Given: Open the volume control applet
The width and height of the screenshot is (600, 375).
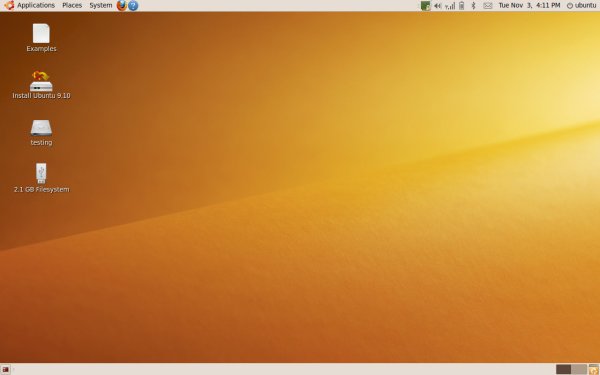Looking at the screenshot, I should tap(438, 5).
